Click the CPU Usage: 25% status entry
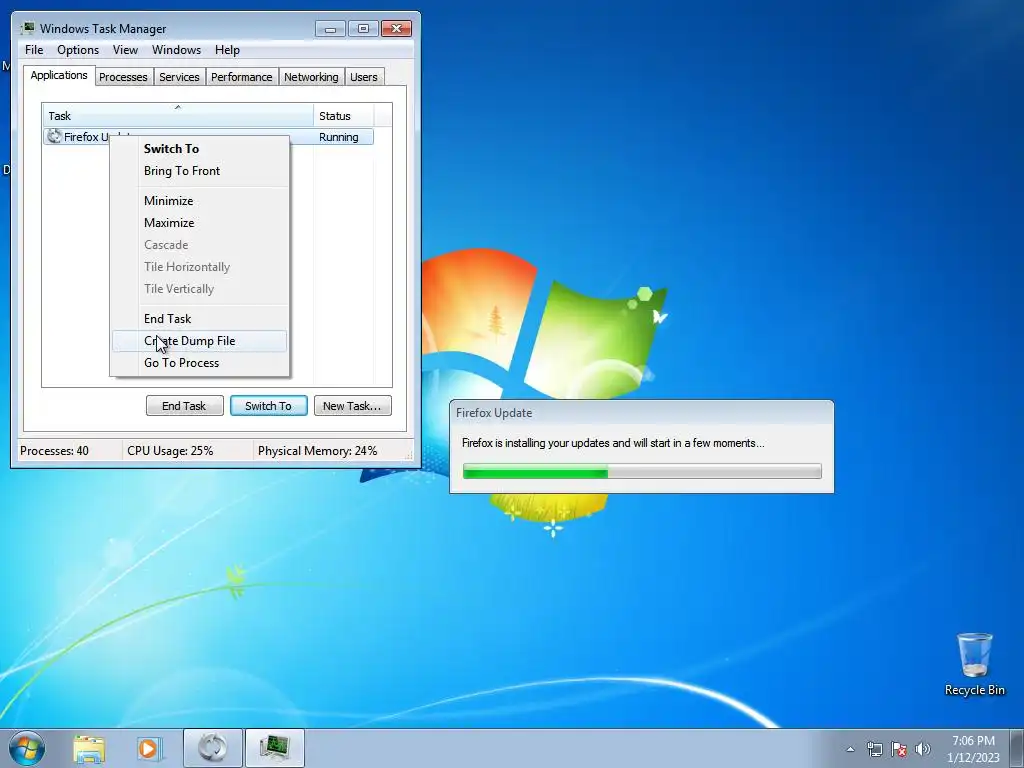The image size is (1024, 768). click(170, 451)
